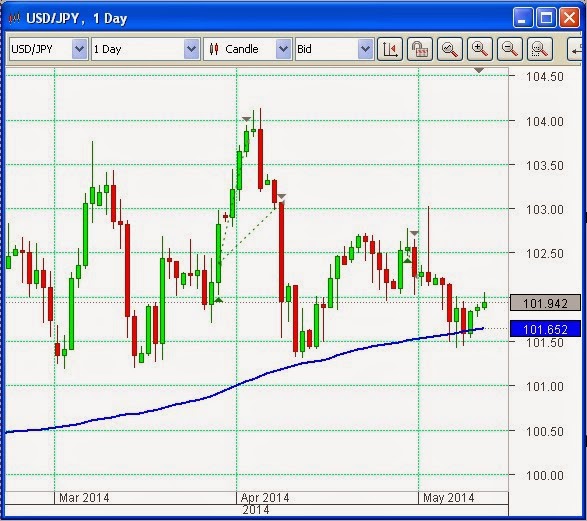Click the gray triangle marker at chart top
Image resolution: width=587 pixels, height=521 pixels.
[479, 70]
